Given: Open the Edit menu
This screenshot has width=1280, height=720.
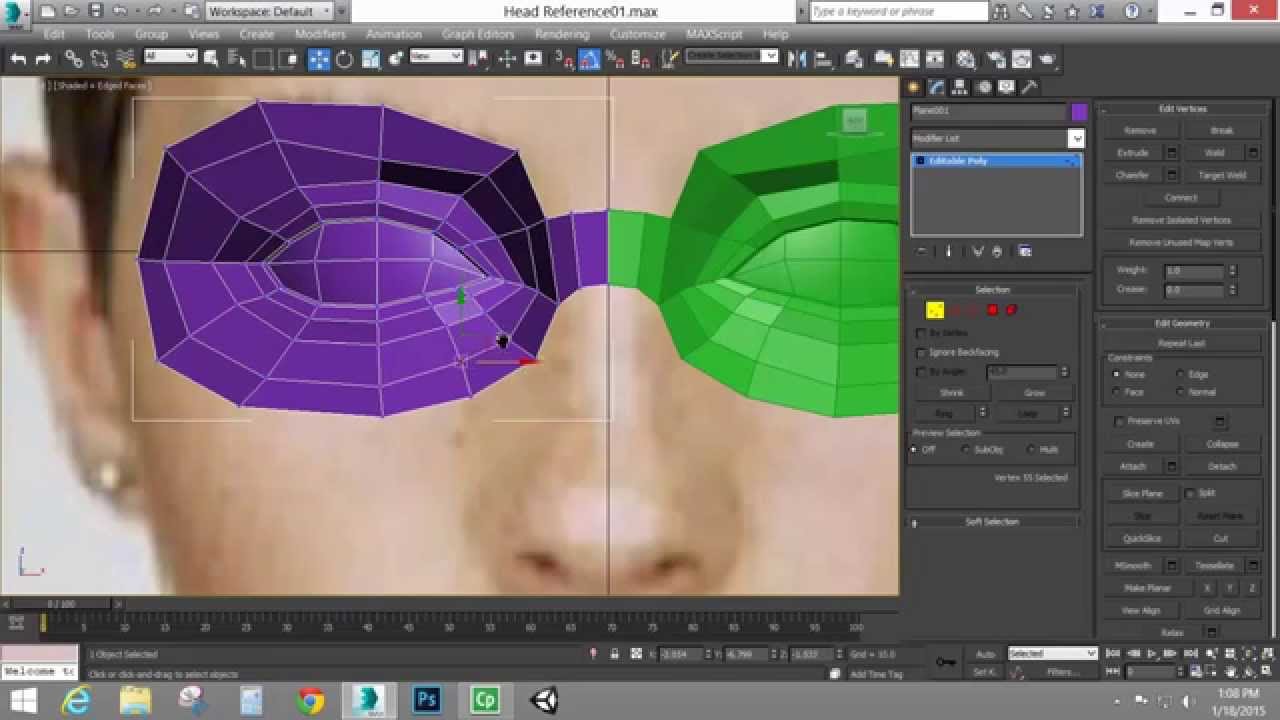Looking at the screenshot, I should pos(54,34).
